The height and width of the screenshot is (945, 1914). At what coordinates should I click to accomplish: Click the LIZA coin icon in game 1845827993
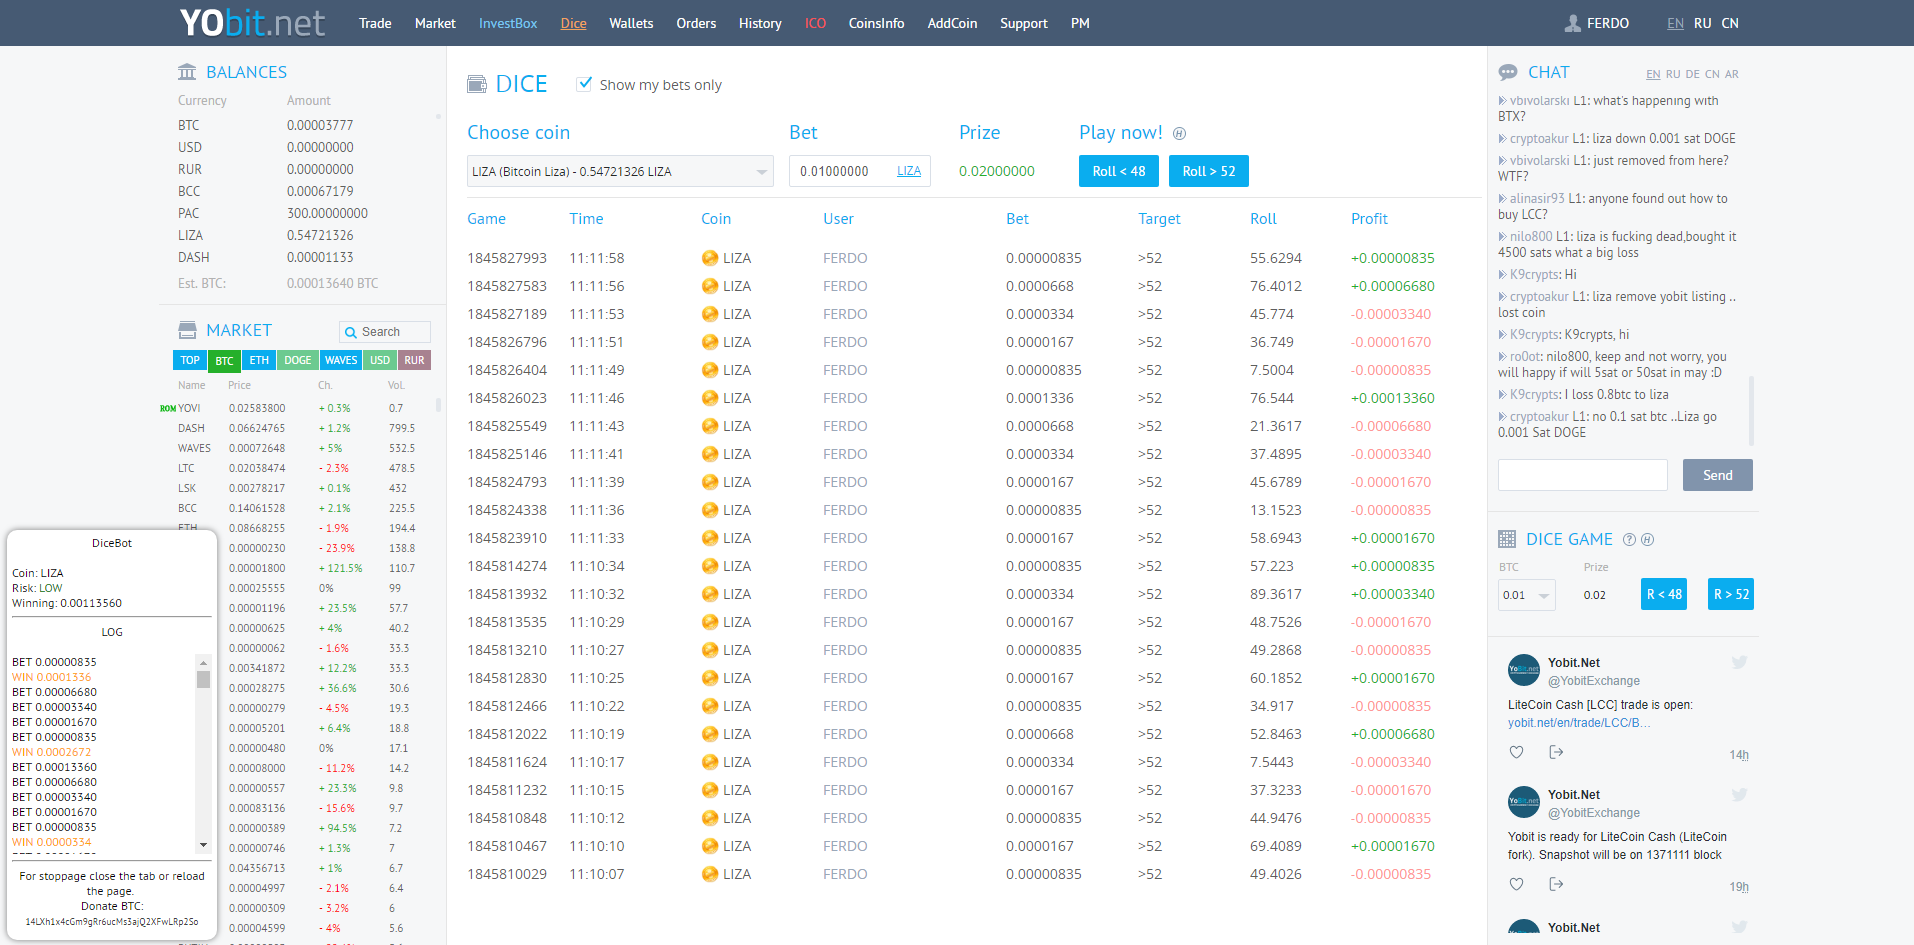point(710,258)
